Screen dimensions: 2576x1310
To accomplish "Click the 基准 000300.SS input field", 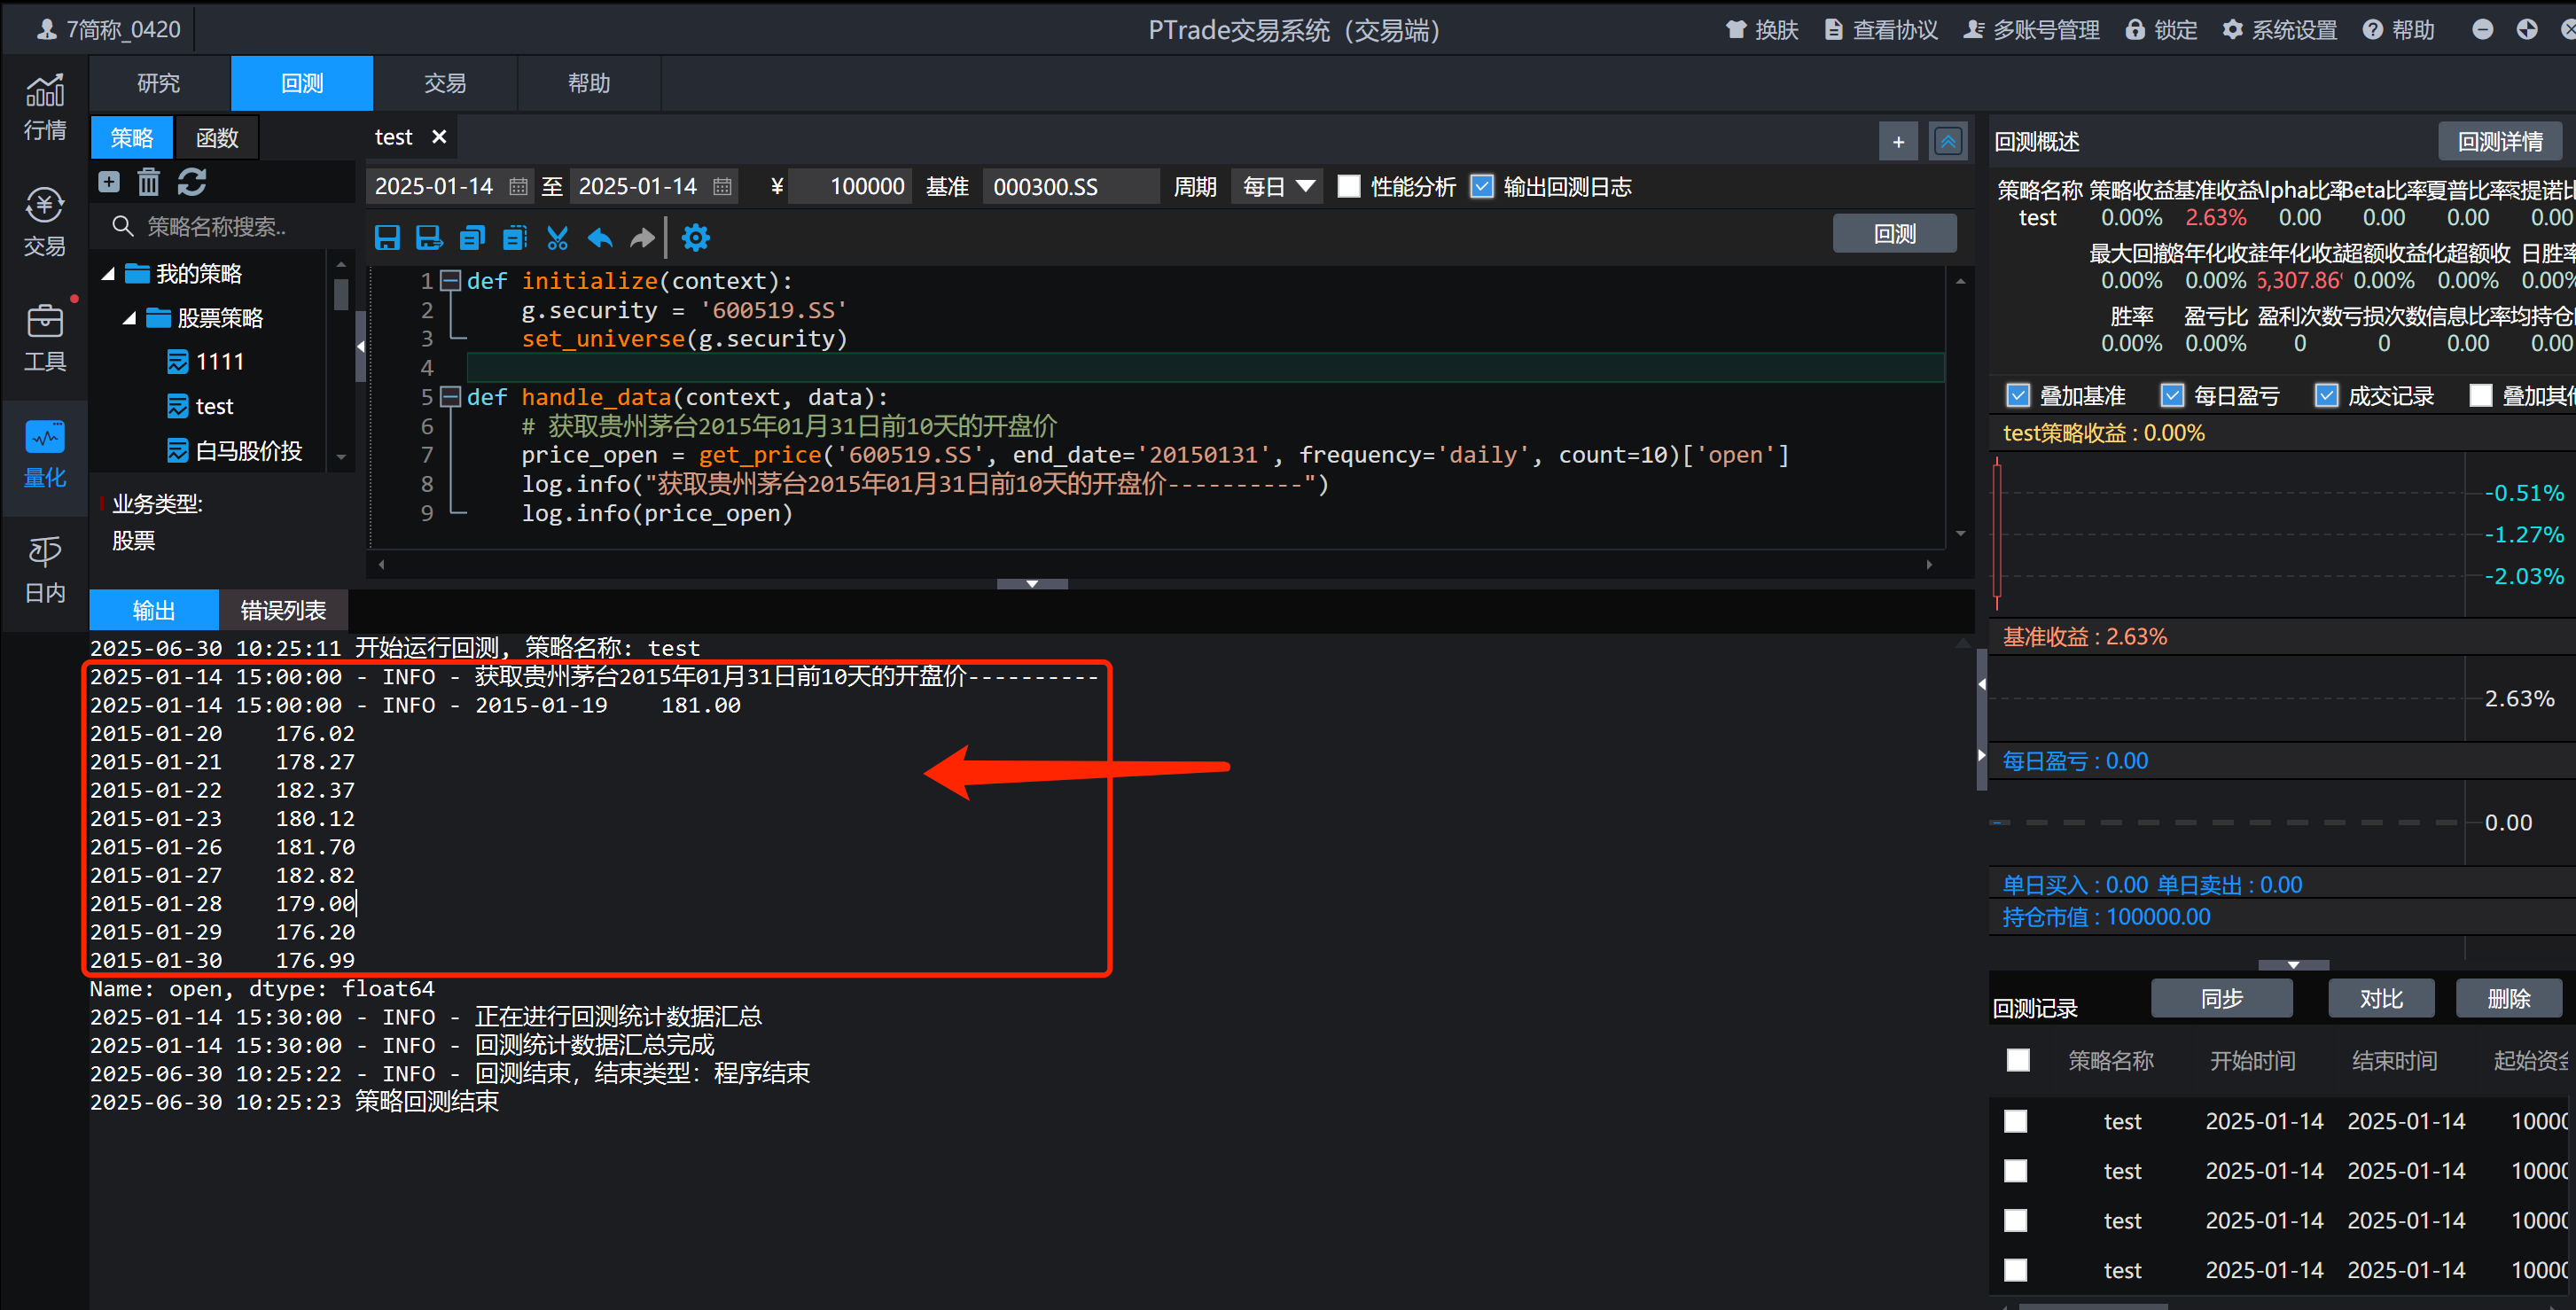I will [x=1068, y=187].
